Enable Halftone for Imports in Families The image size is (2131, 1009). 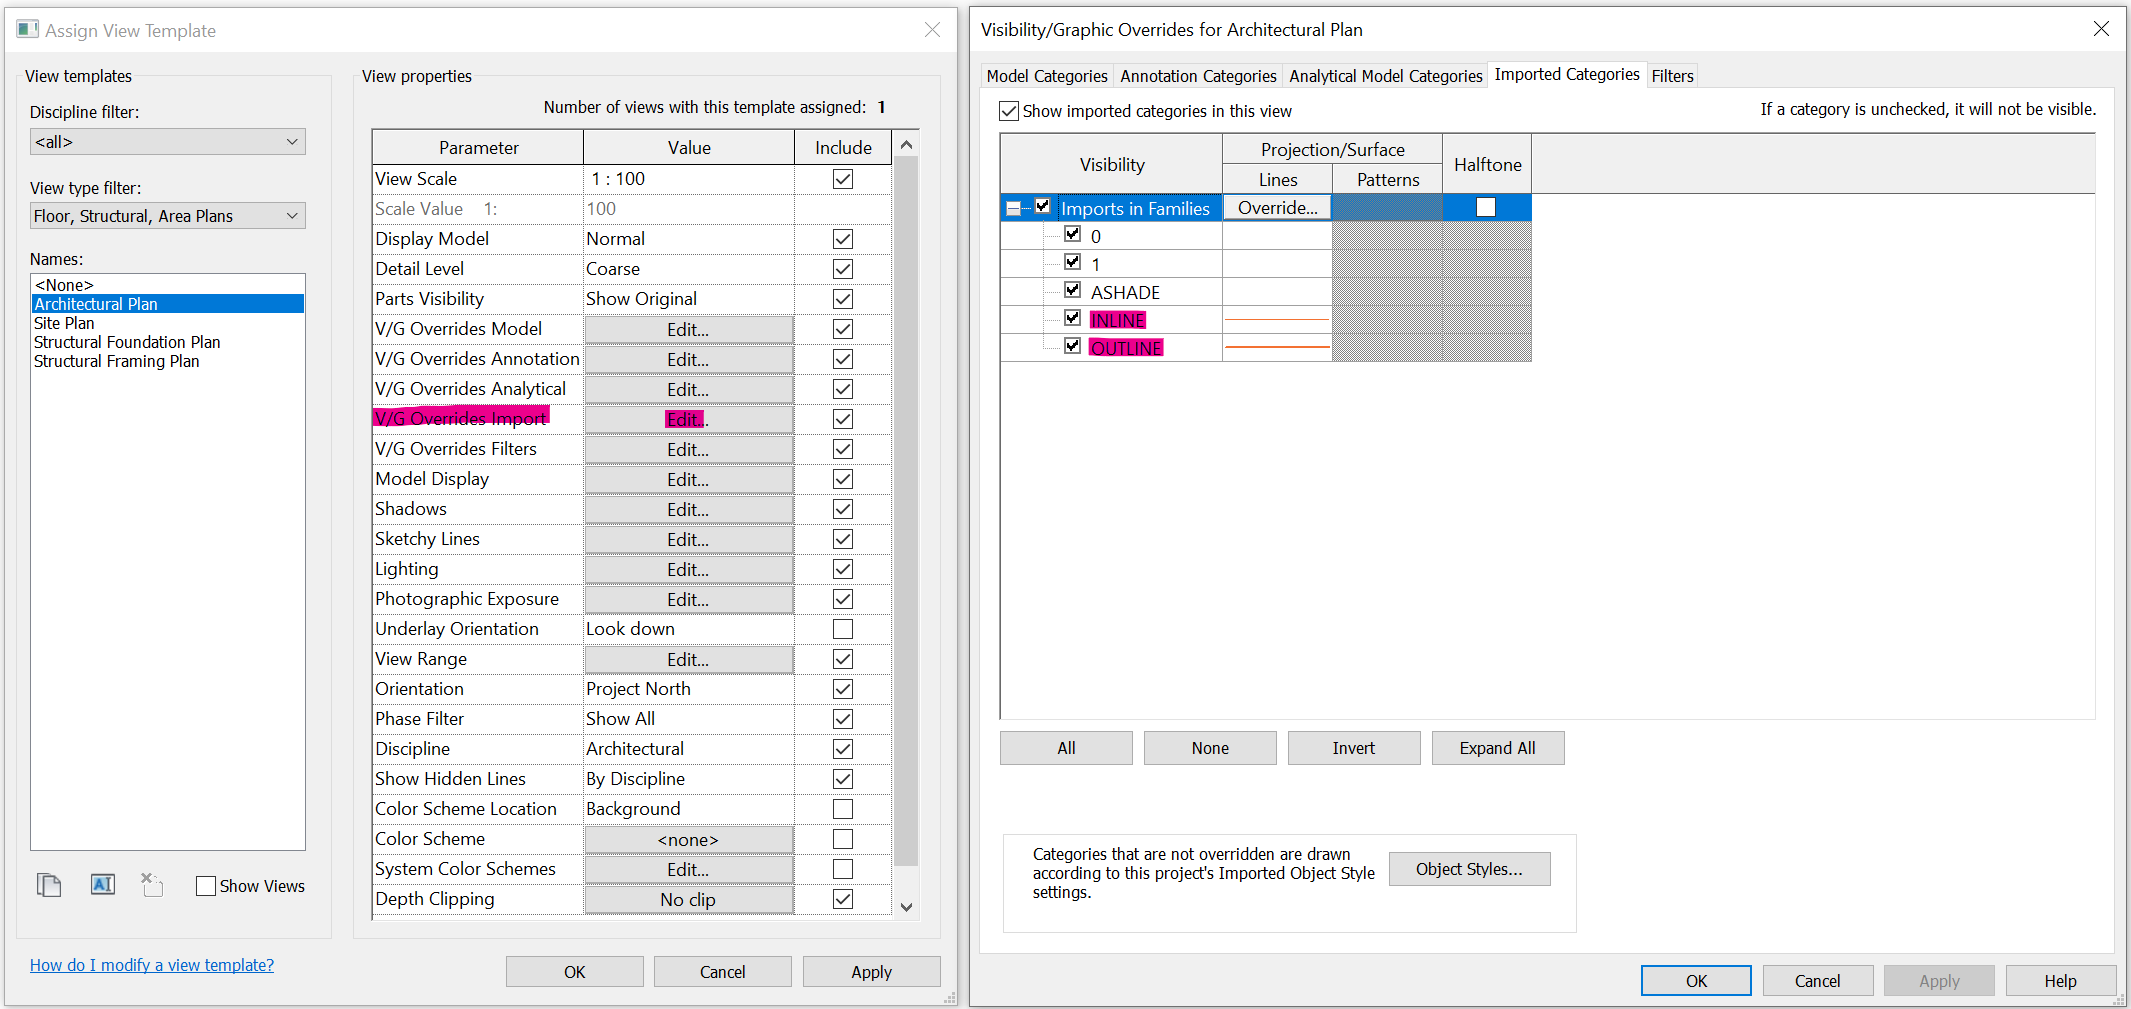[x=1486, y=207]
